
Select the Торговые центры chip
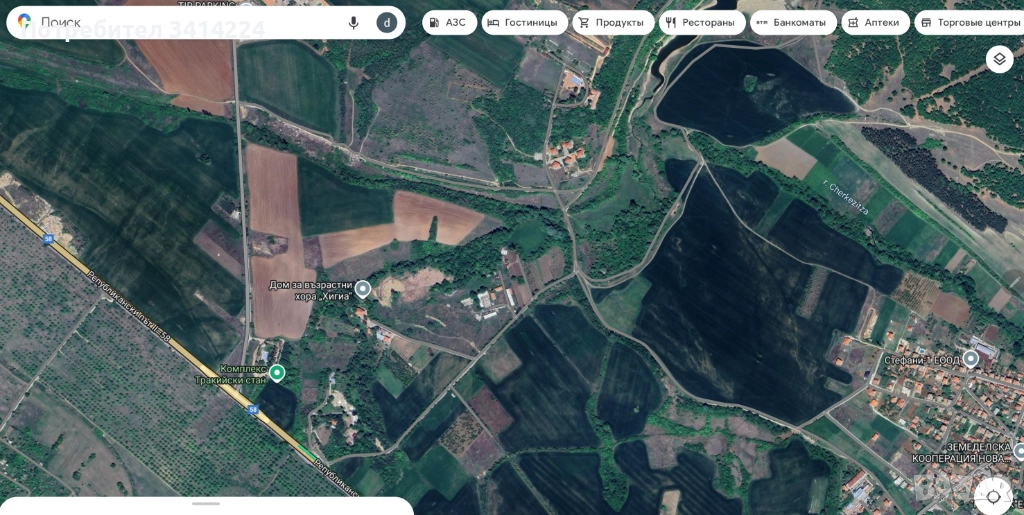970,22
